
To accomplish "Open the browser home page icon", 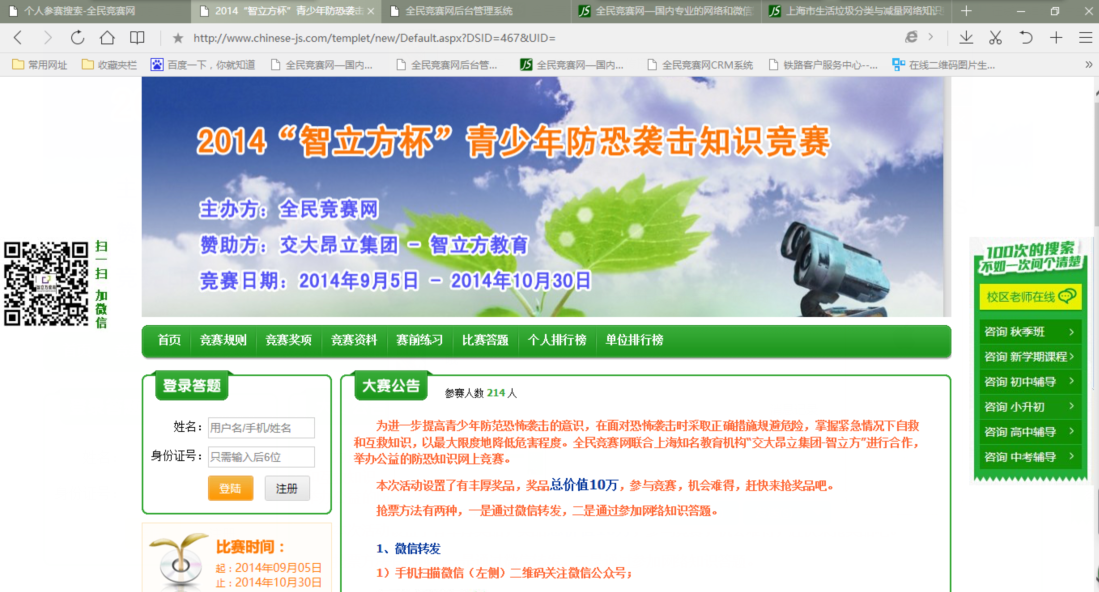I will (107, 38).
